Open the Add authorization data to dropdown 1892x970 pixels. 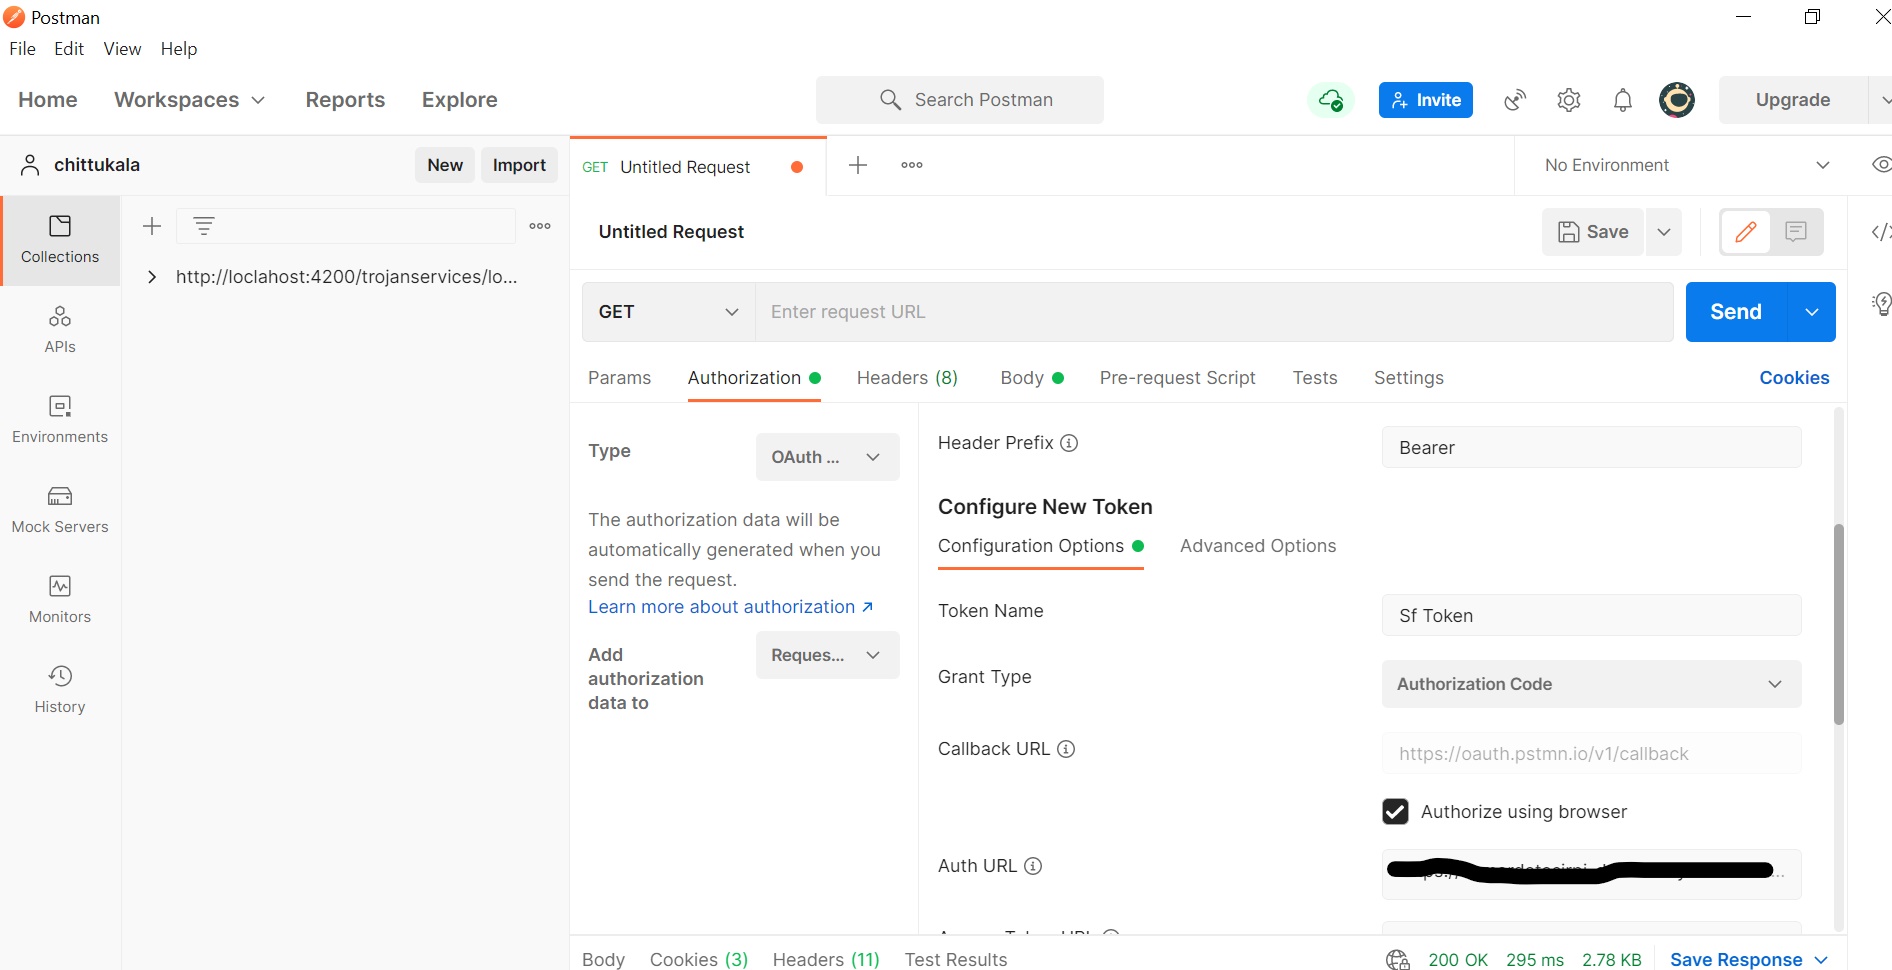click(827, 655)
